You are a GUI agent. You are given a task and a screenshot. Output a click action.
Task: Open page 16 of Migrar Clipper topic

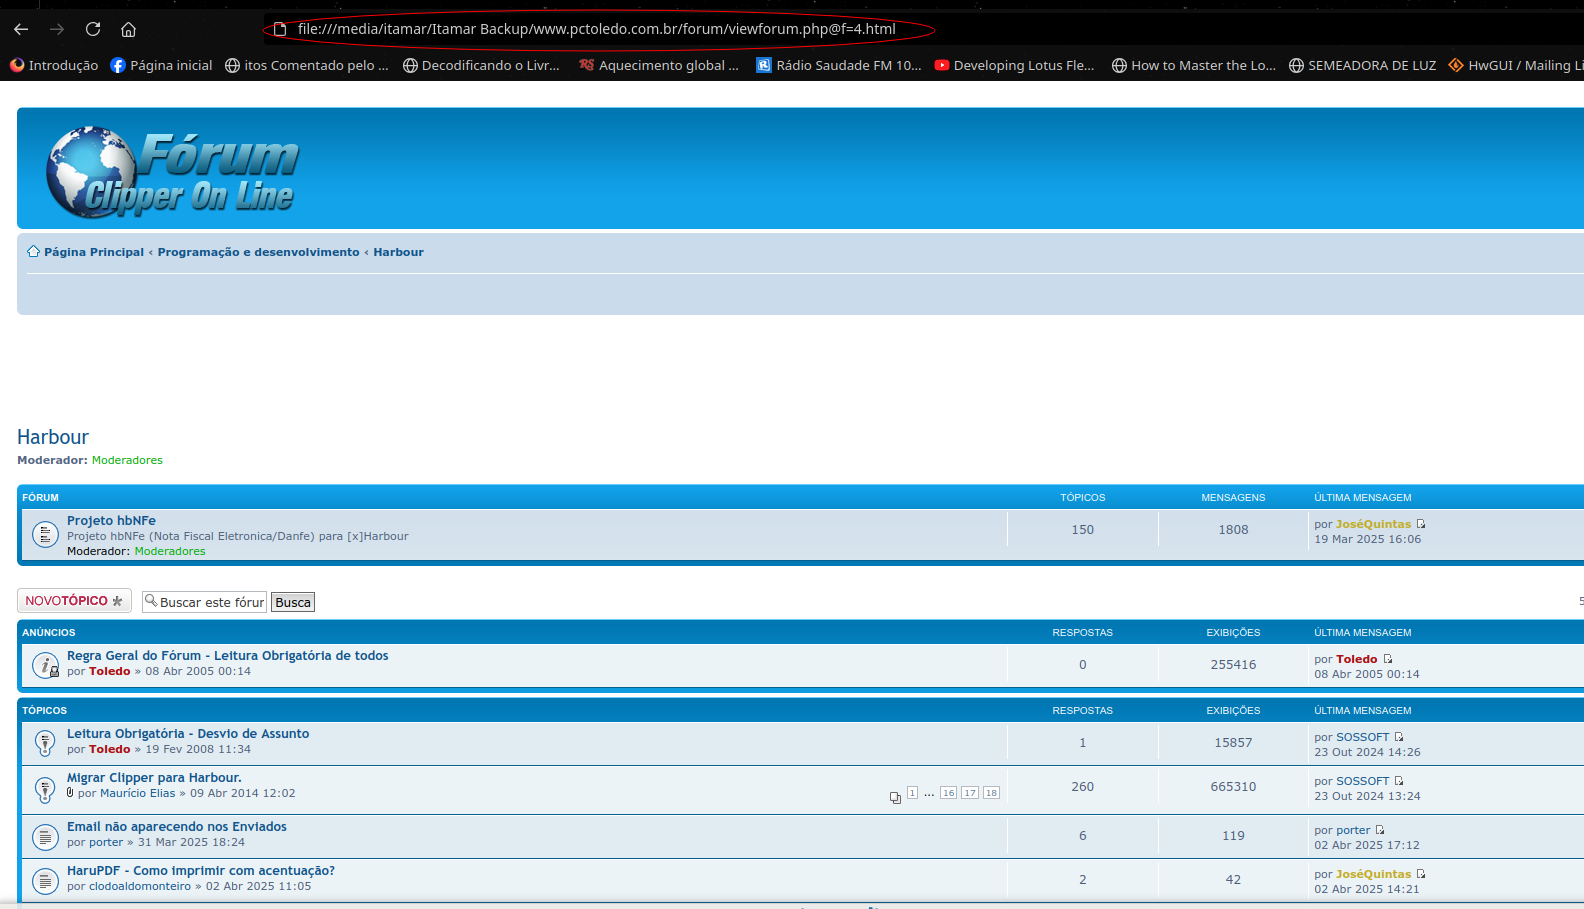click(948, 793)
